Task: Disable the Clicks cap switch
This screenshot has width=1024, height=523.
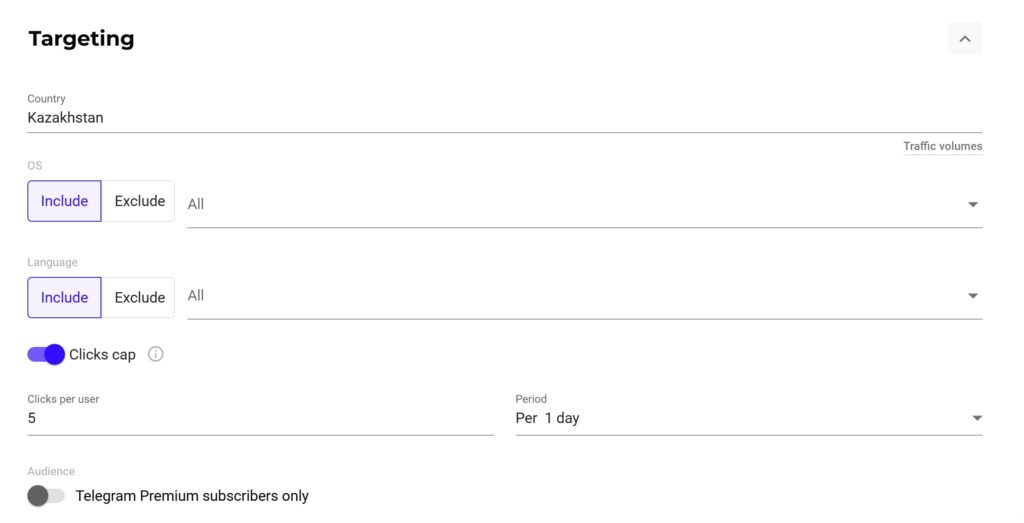Action: pyautogui.click(x=46, y=354)
